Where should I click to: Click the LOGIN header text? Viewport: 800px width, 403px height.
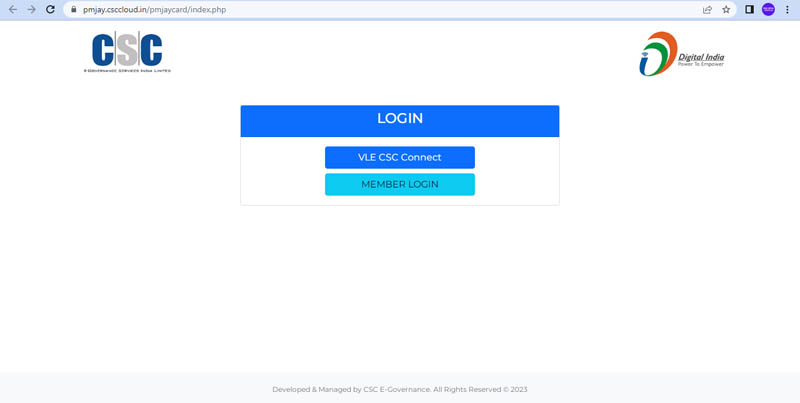tap(400, 118)
